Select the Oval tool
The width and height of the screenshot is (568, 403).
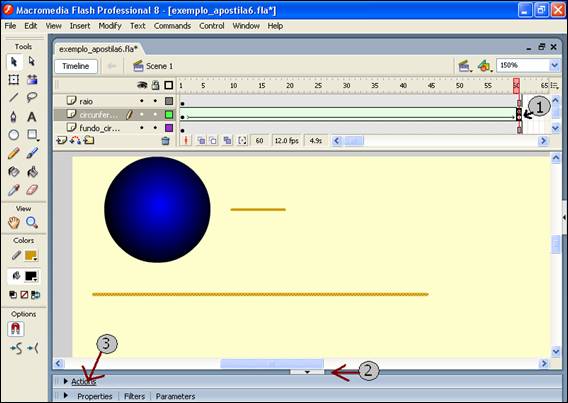coord(14,135)
